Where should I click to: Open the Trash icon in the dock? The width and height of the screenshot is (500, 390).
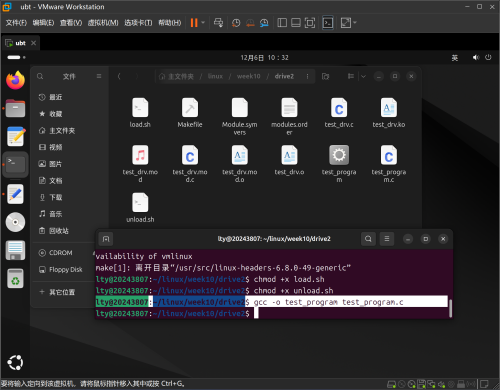point(15,278)
